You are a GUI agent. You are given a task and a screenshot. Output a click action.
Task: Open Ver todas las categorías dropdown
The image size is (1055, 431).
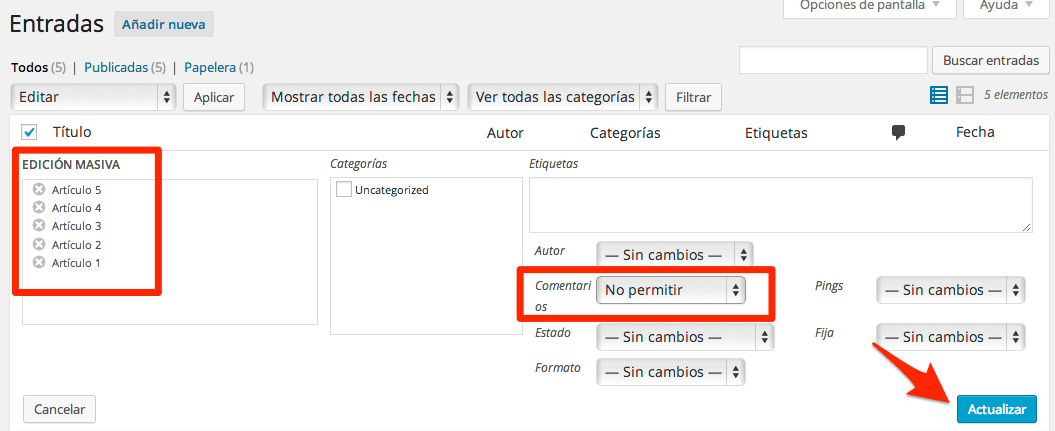[x=562, y=97]
